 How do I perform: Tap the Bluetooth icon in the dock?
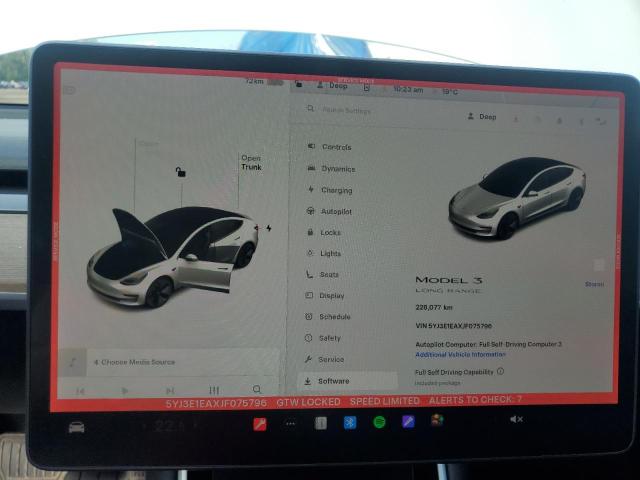(350, 422)
